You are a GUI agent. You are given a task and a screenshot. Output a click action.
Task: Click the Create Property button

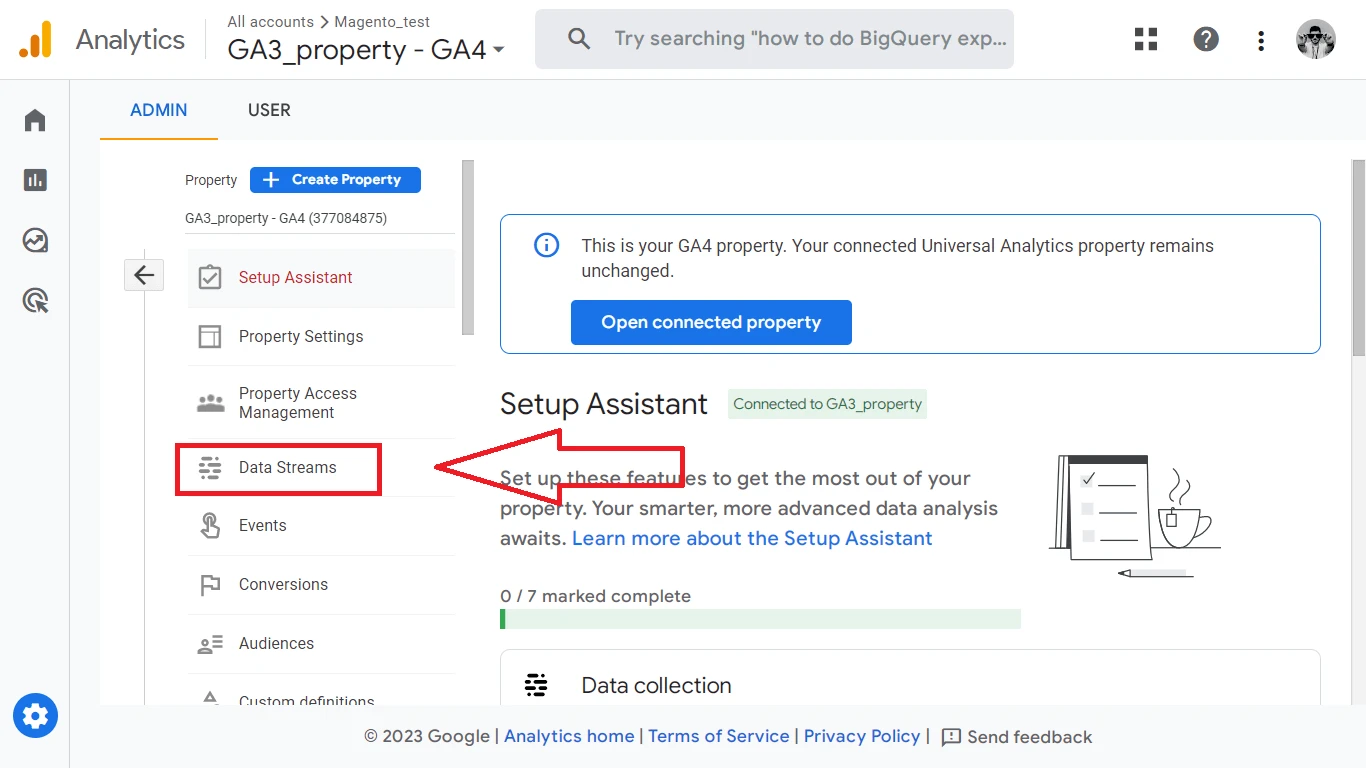pyautogui.click(x=335, y=180)
